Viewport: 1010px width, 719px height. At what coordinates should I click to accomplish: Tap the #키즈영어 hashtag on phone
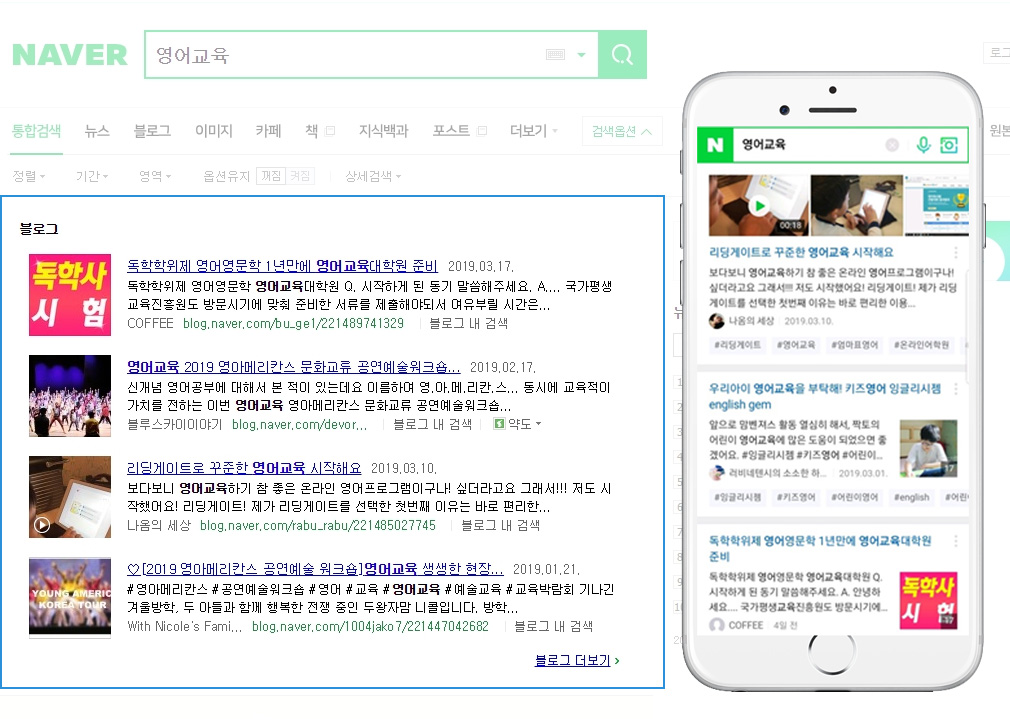tap(796, 497)
